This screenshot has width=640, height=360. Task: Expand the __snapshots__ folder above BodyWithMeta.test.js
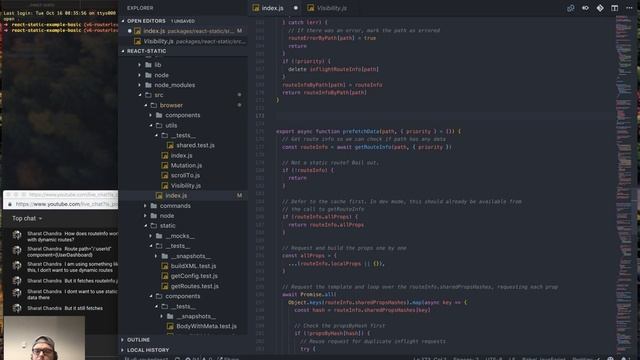click(184, 316)
